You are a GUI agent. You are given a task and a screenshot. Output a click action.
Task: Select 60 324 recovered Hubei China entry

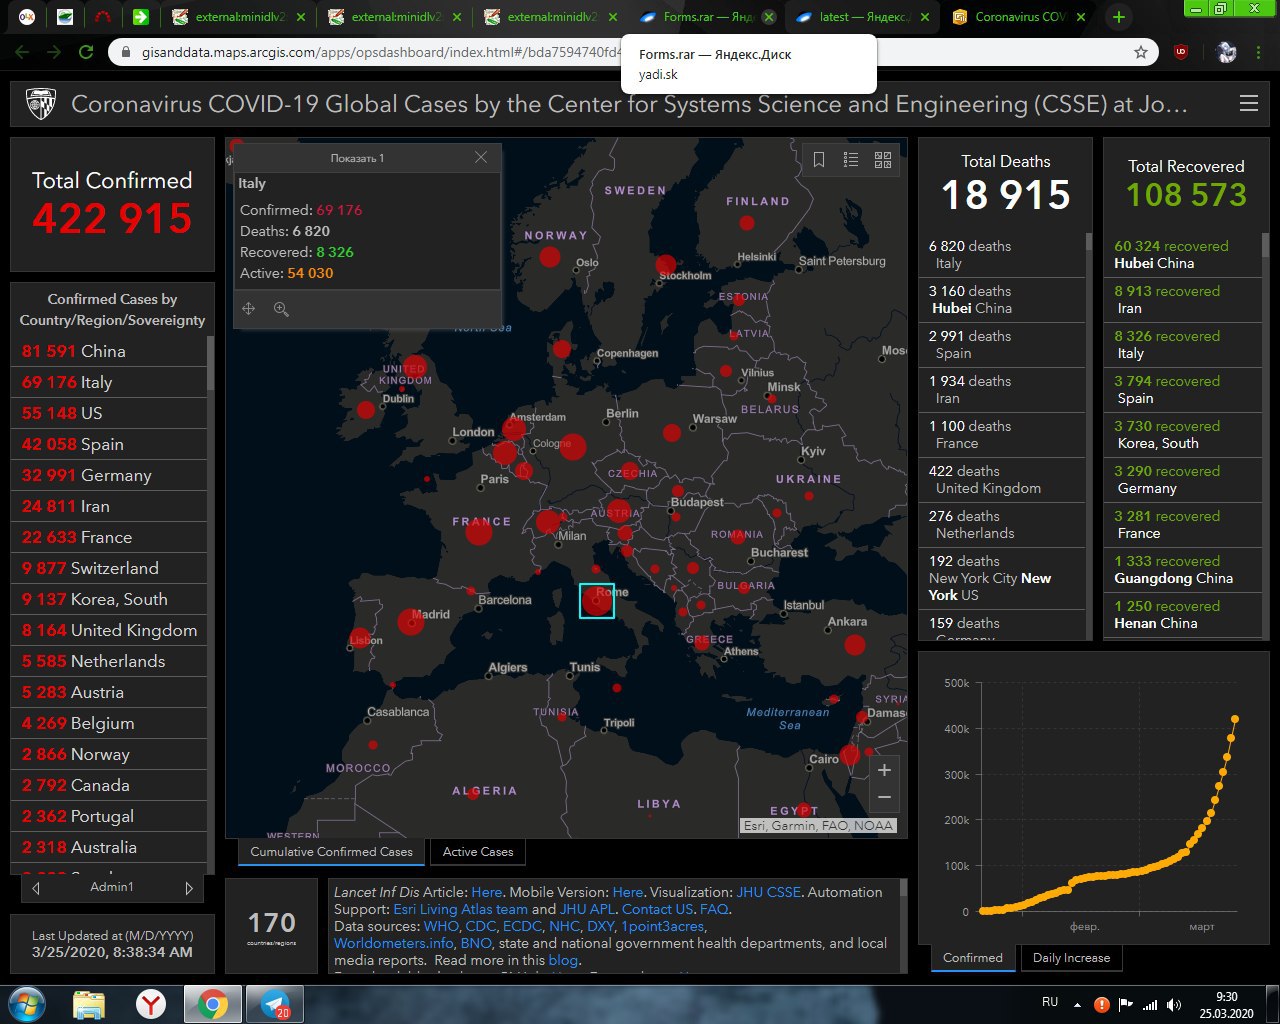[x=1182, y=254]
